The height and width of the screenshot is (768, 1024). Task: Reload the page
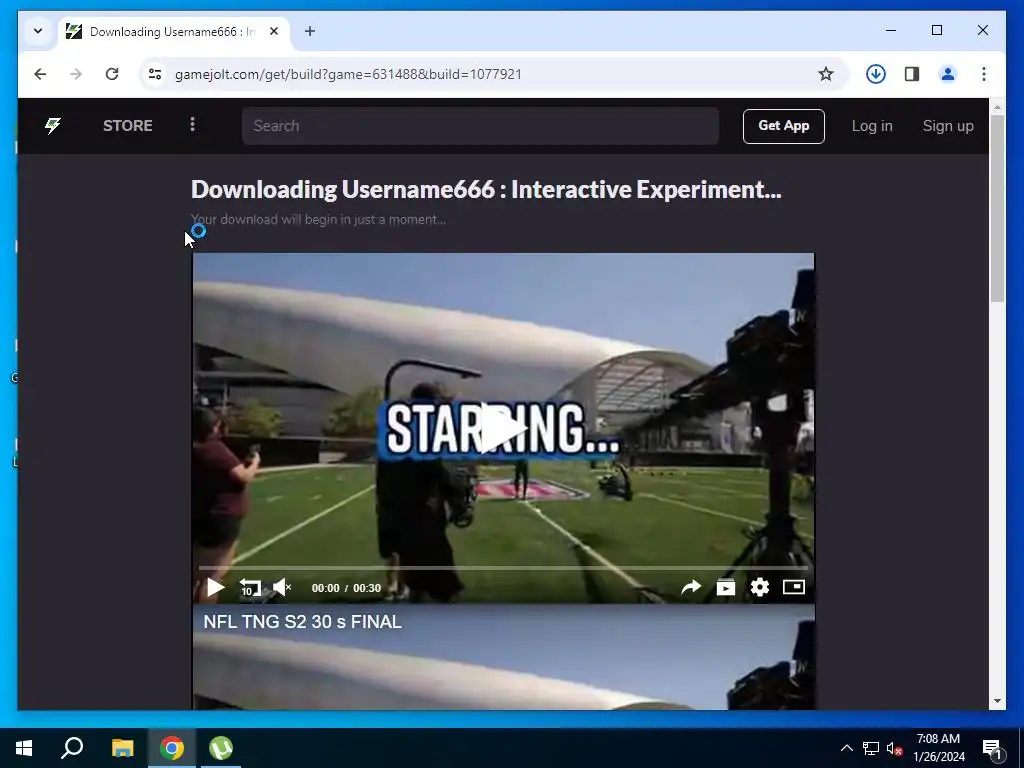click(x=112, y=74)
